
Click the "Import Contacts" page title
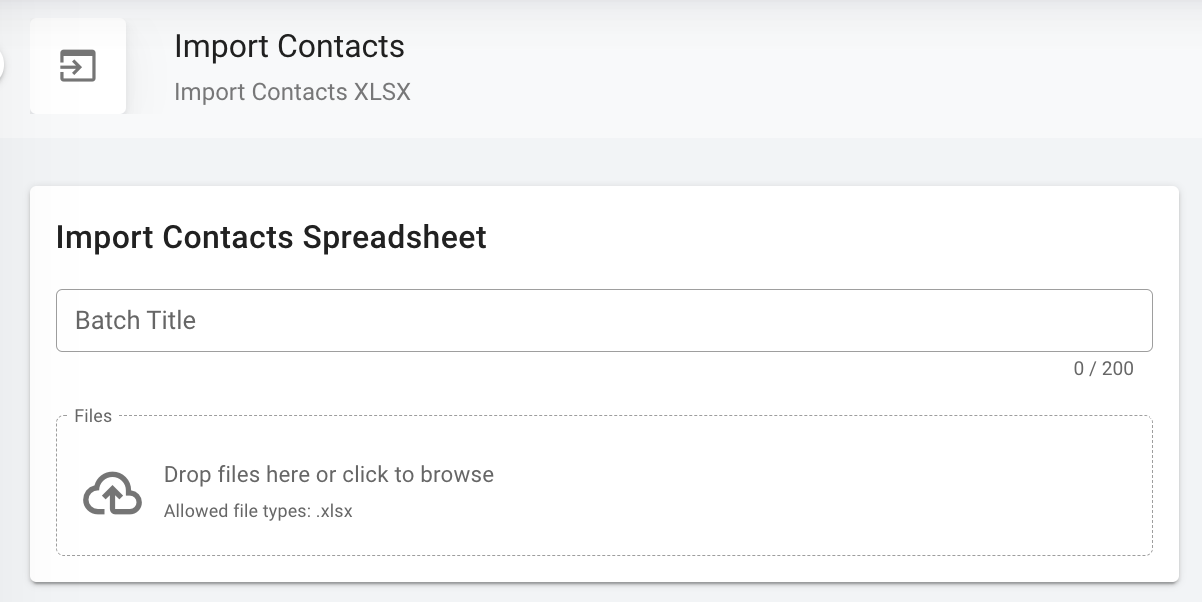tap(289, 46)
